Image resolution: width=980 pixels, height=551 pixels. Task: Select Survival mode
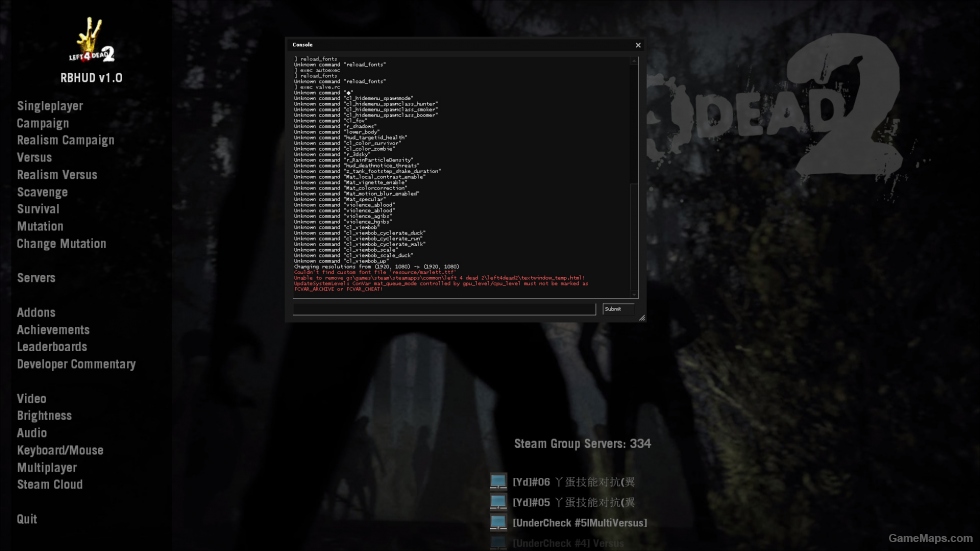tap(38, 209)
